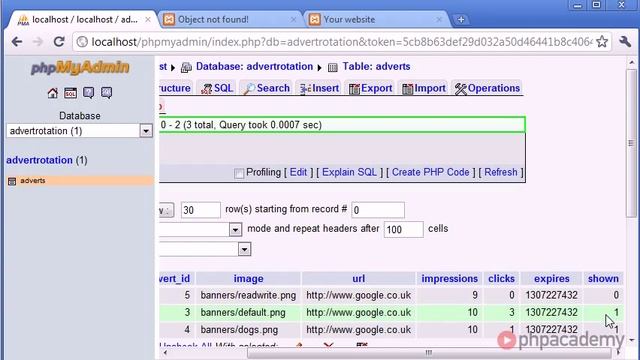Image resolution: width=640 pixels, height=360 pixels.
Task: Open the sort-by-key dropdown below mode
Action: coord(244,249)
